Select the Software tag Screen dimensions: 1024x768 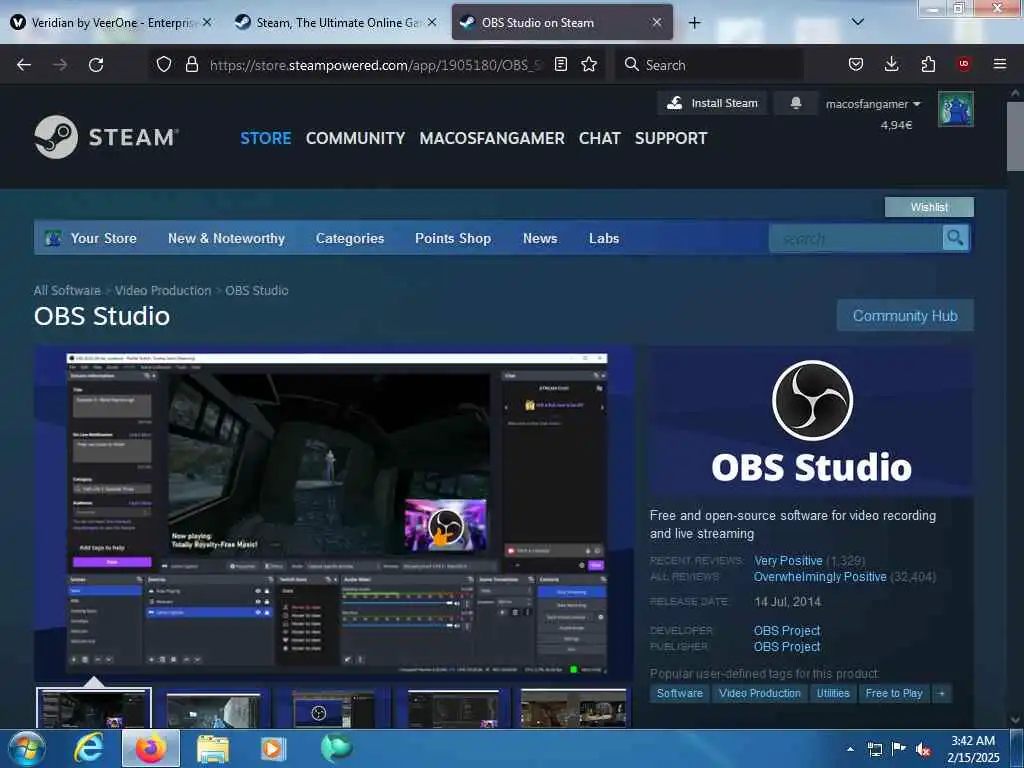pyautogui.click(x=680, y=694)
